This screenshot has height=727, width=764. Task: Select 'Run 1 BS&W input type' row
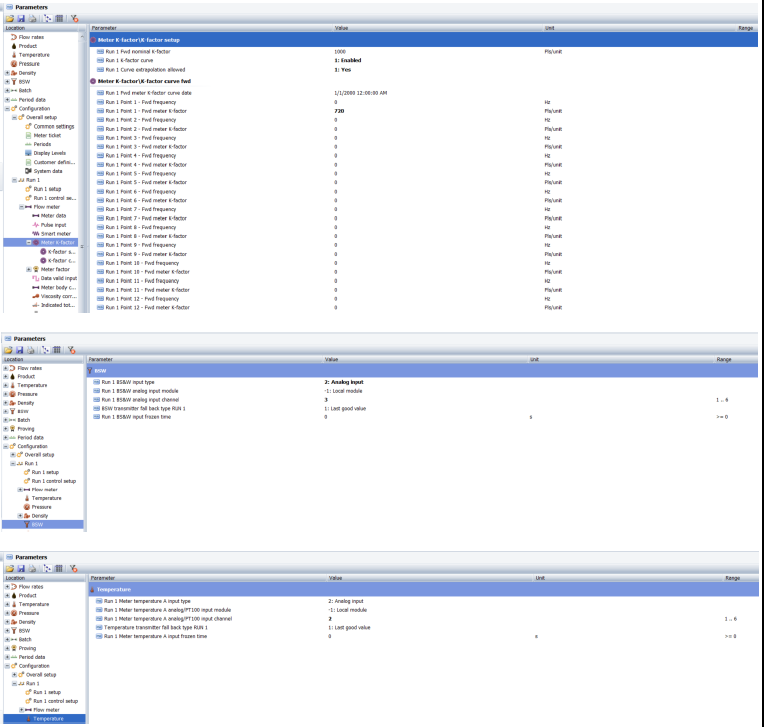click(x=422, y=383)
